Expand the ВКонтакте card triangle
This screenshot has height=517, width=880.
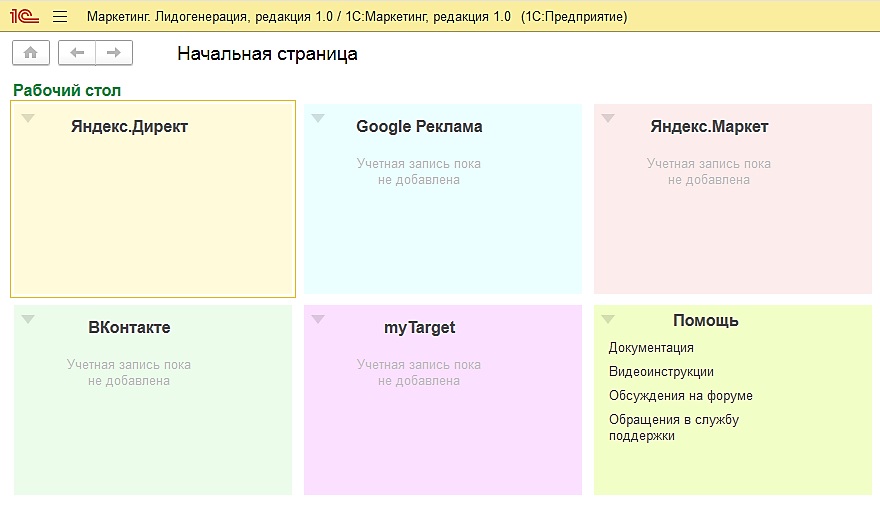(28, 319)
